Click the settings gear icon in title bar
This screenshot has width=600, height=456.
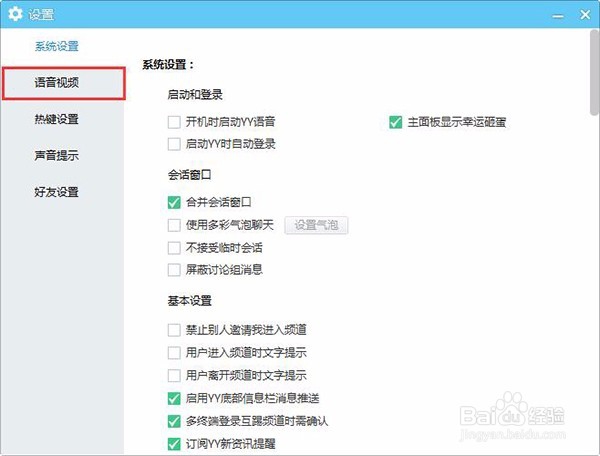point(15,14)
